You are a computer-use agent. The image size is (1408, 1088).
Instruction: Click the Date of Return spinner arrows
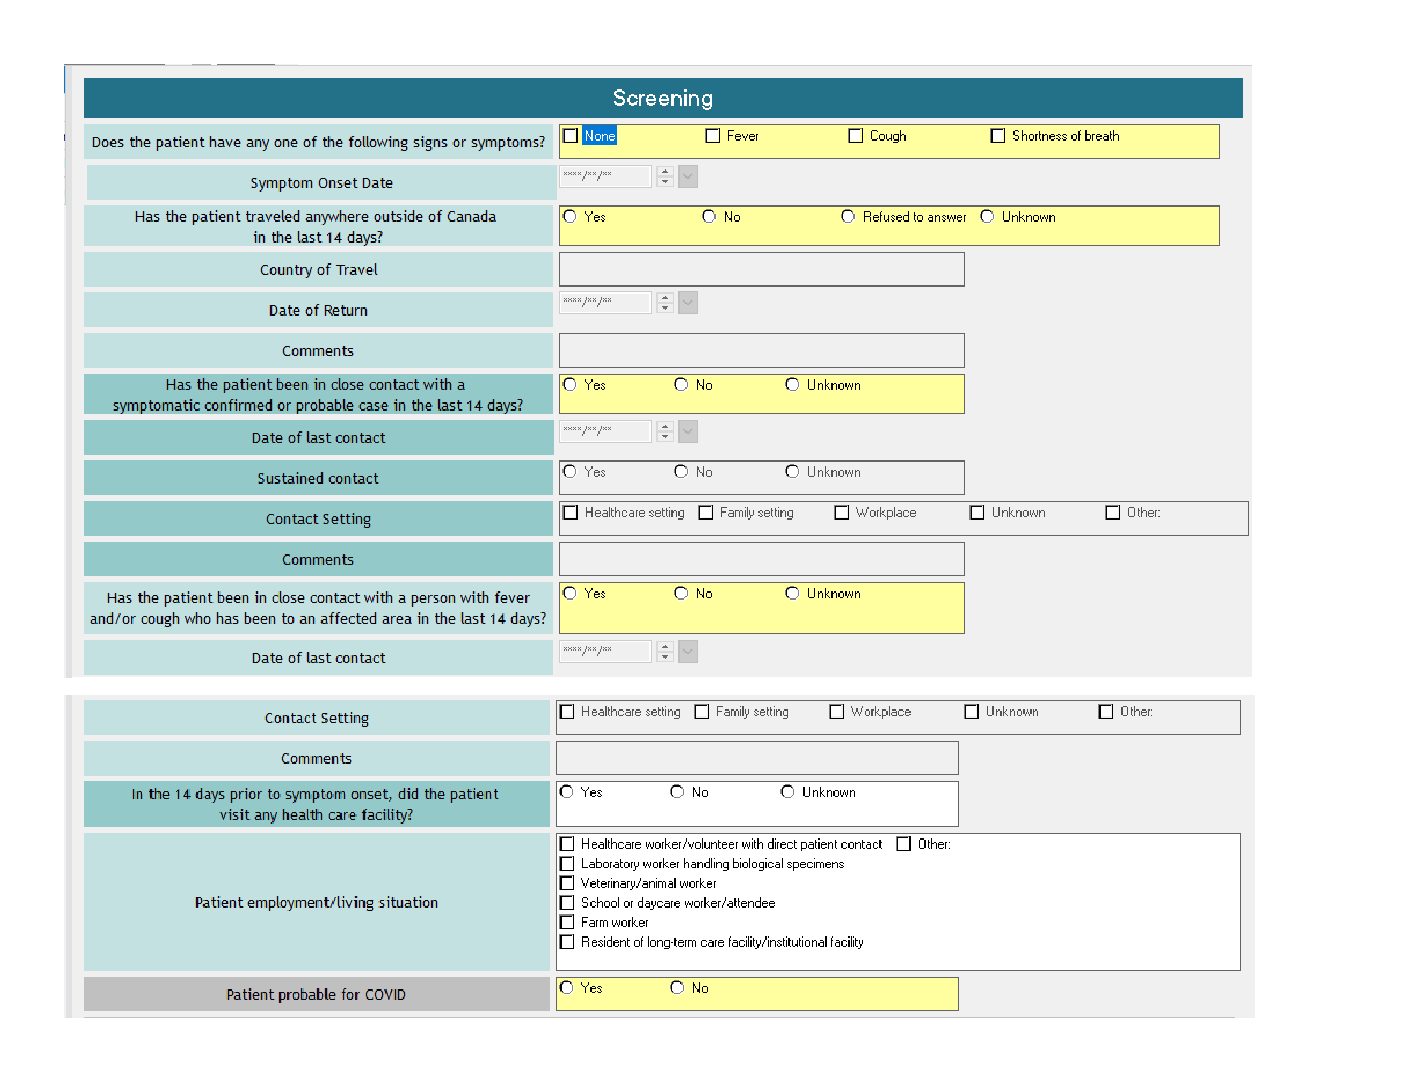(x=666, y=303)
